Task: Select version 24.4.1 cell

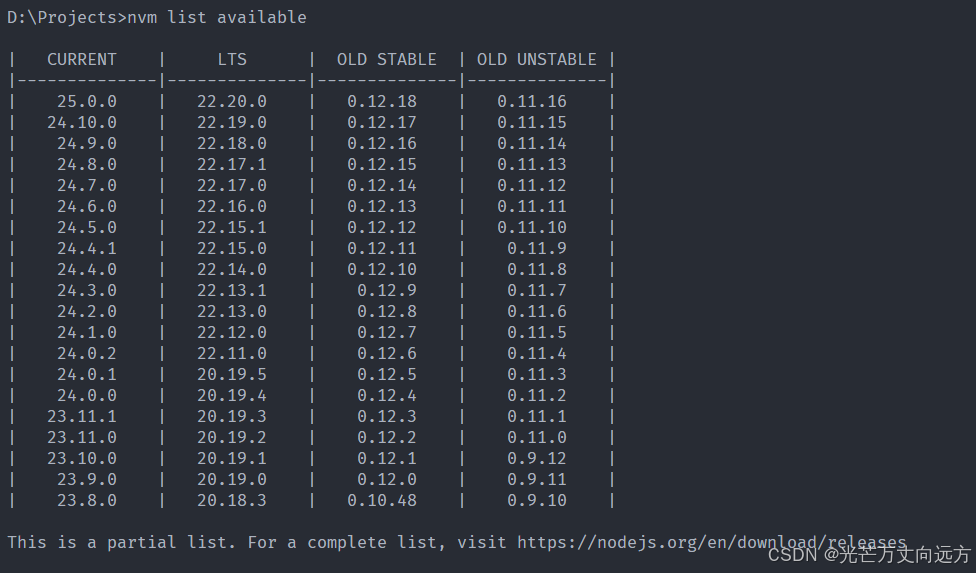Action: coord(87,249)
